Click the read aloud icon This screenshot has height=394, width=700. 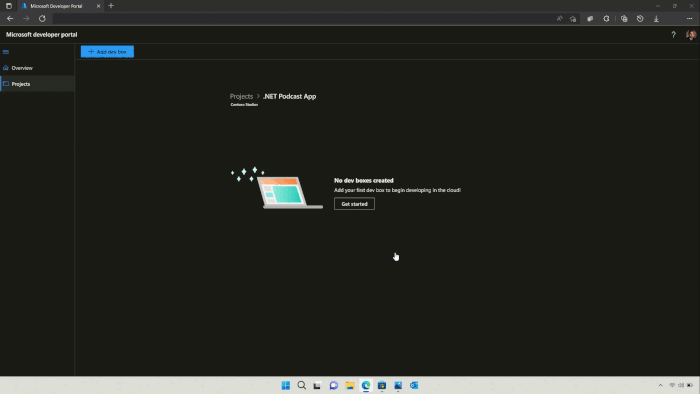tap(559, 19)
